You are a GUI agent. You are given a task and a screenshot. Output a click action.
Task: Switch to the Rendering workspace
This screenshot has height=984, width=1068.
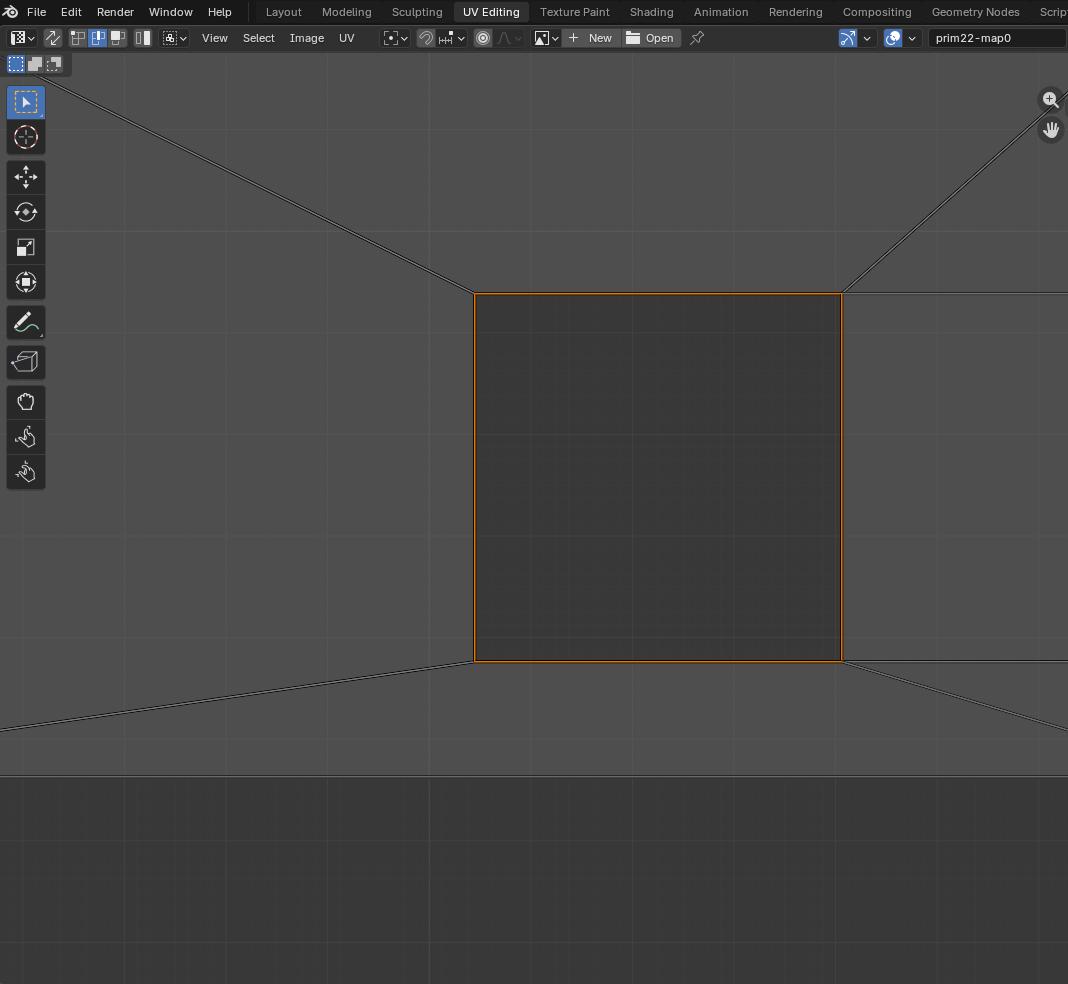point(796,12)
